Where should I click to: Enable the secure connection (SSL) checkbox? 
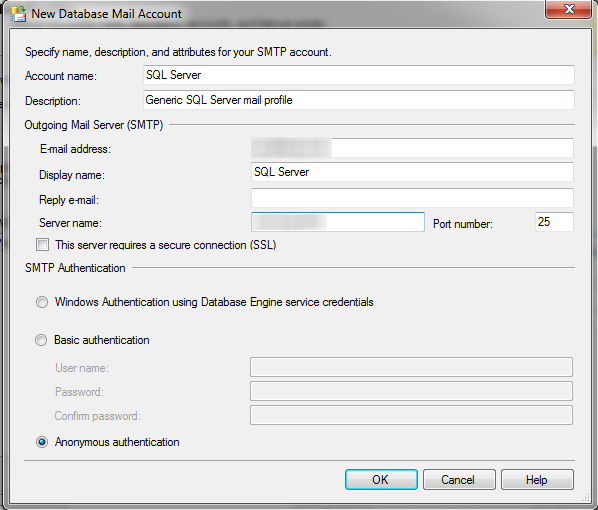(x=42, y=245)
